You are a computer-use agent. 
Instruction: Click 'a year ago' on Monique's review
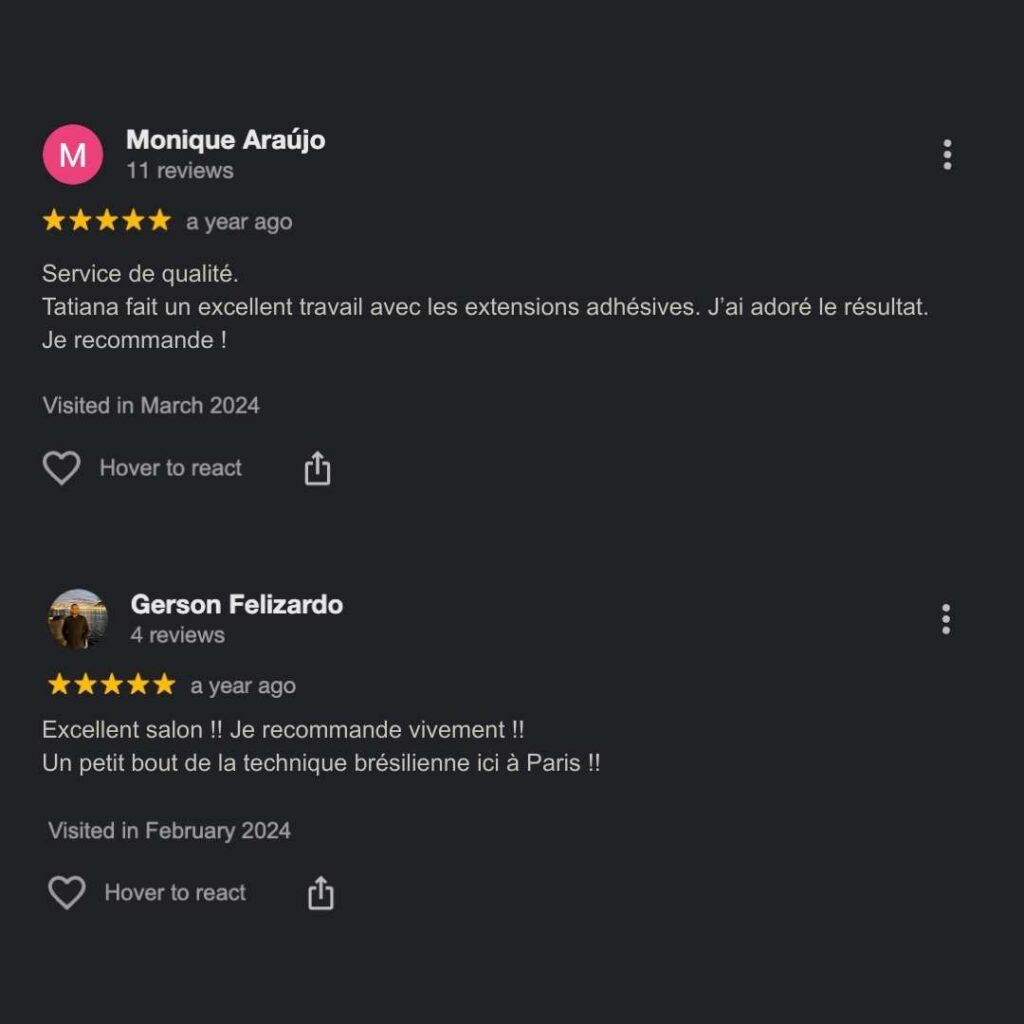239,222
